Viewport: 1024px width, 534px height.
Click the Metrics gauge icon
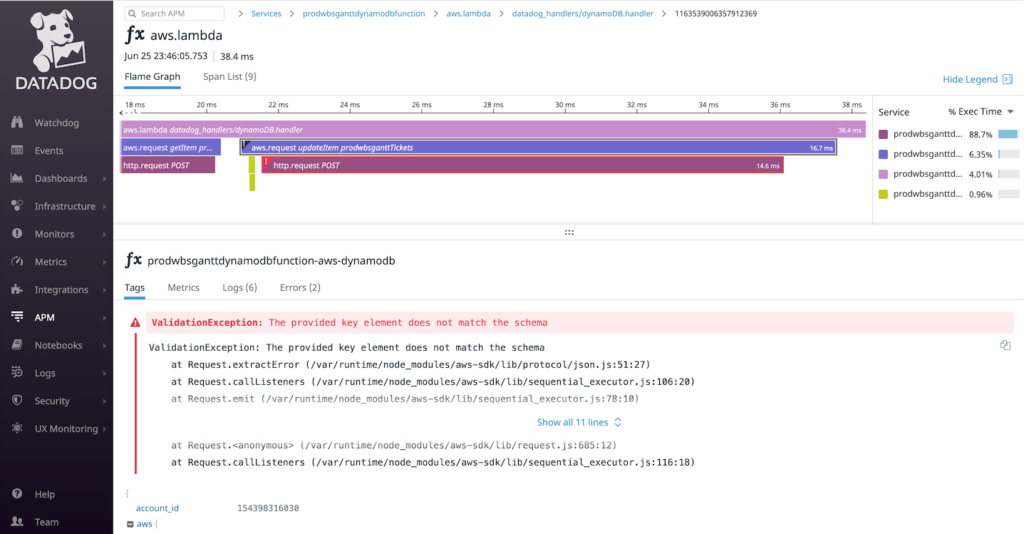pyautogui.click(x=17, y=261)
